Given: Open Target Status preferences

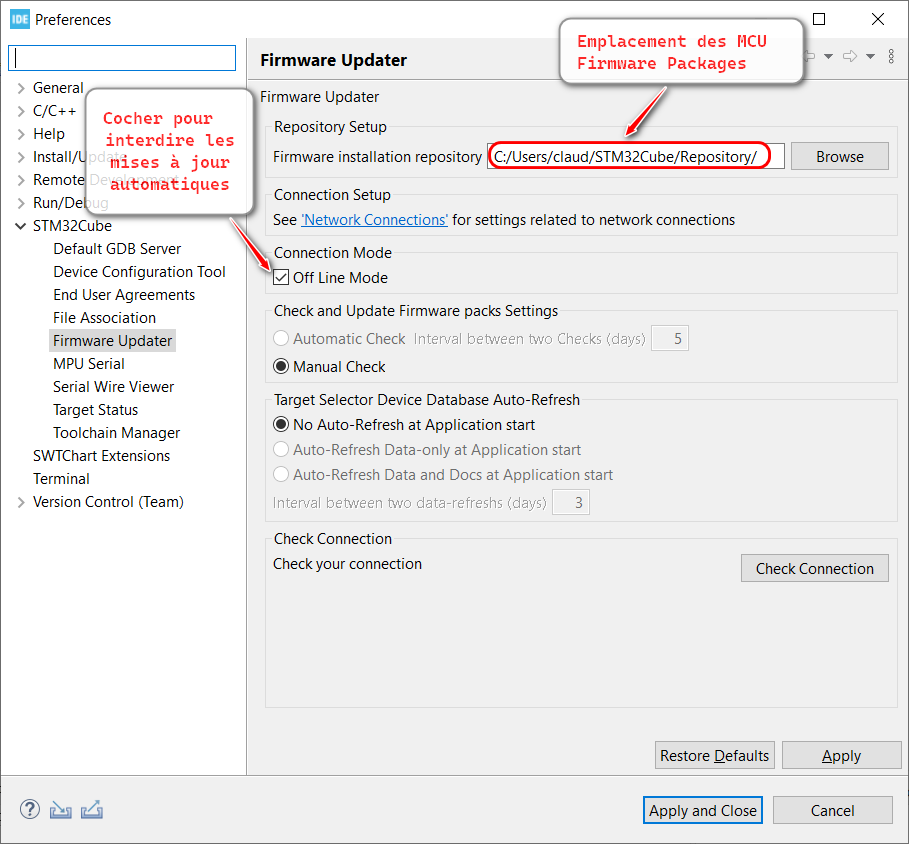Looking at the screenshot, I should pyautogui.click(x=96, y=410).
